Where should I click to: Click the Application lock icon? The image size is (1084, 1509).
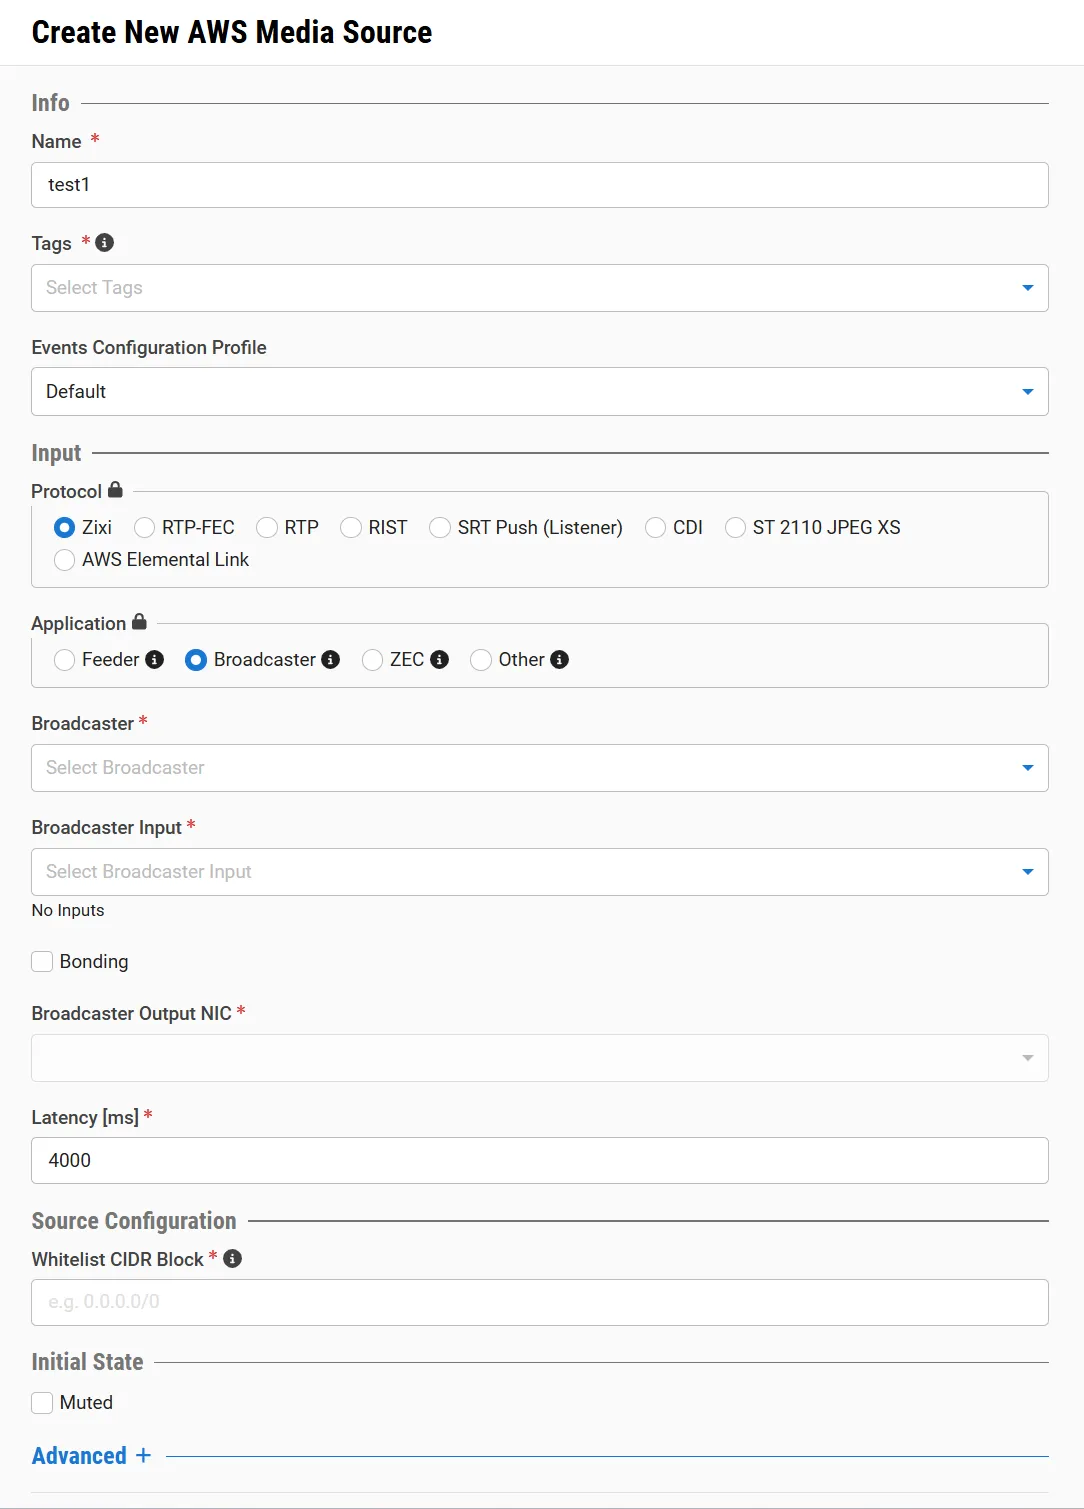point(139,622)
